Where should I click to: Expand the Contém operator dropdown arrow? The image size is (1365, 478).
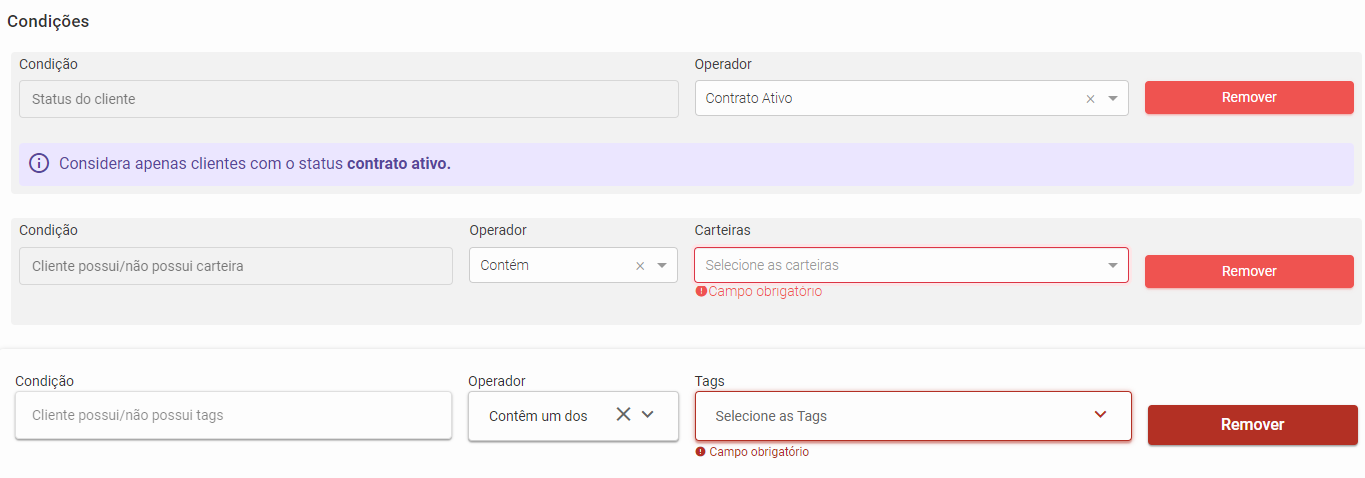[661, 266]
